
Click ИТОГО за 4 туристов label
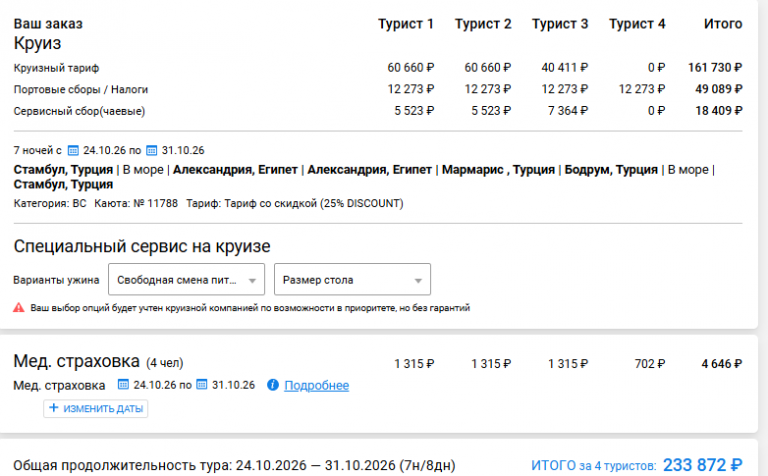coord(594,466)
